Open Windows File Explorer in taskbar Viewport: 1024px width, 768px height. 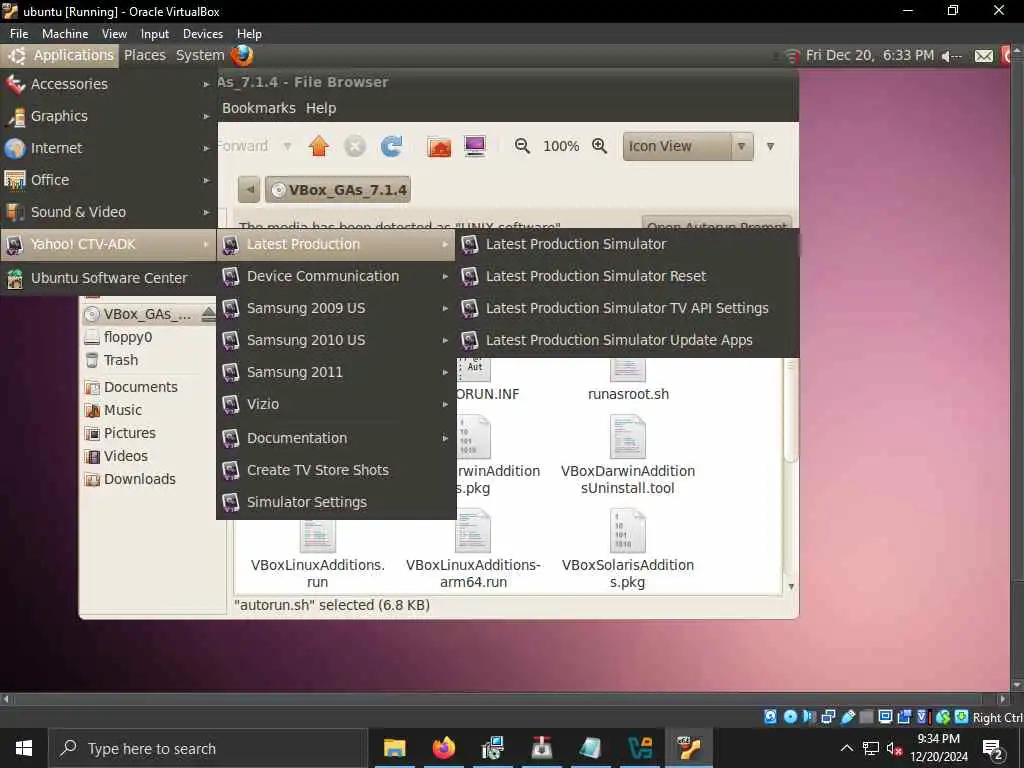(x=394, y=748)
